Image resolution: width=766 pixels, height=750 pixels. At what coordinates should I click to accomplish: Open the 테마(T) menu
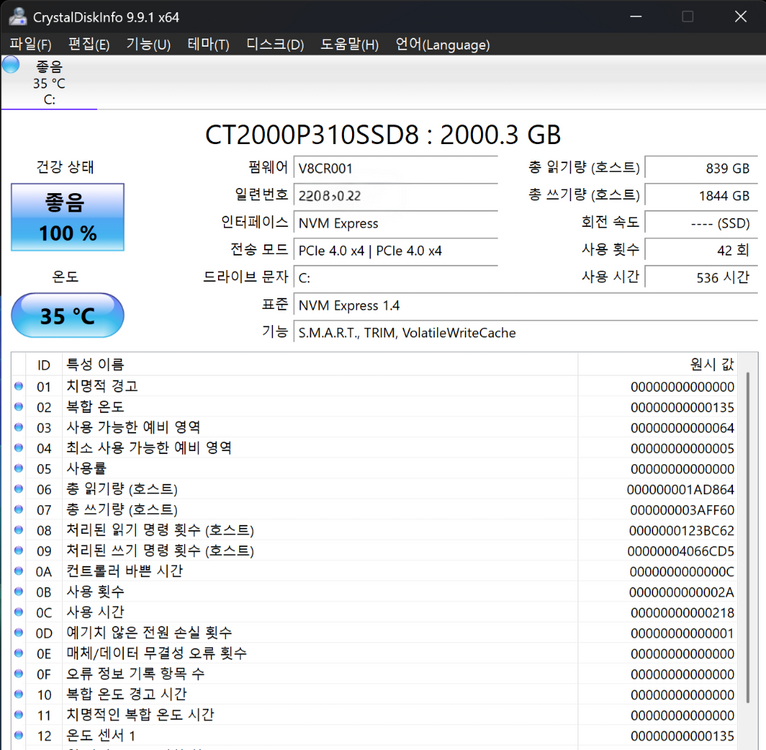(208, 44)
